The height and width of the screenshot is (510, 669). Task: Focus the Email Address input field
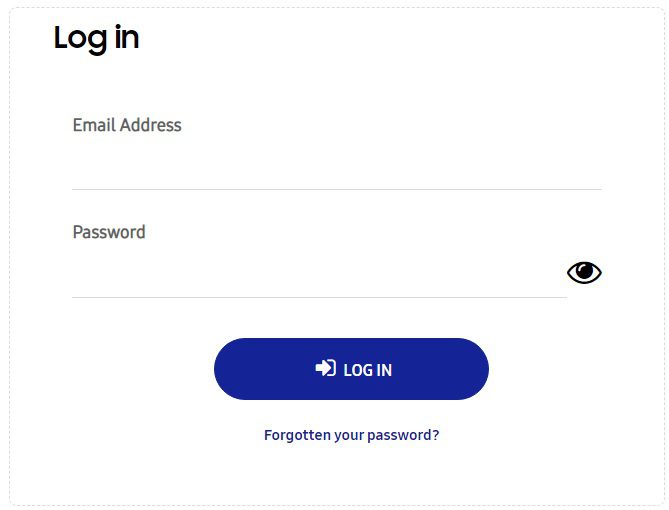point(336,167)
